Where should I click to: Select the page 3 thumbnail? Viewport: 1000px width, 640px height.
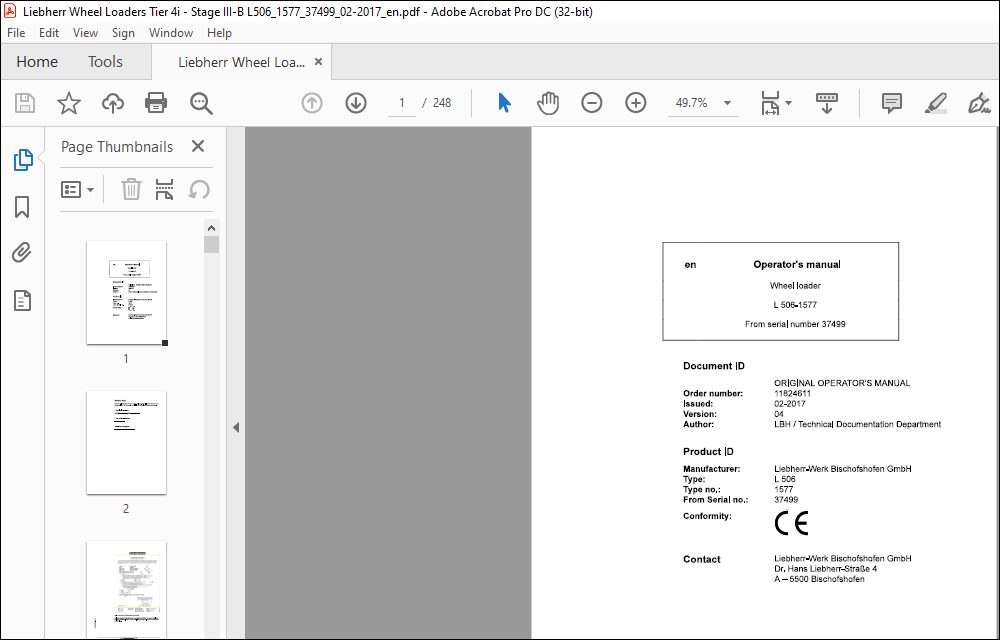pyautogui.click(x=126, y=589)
